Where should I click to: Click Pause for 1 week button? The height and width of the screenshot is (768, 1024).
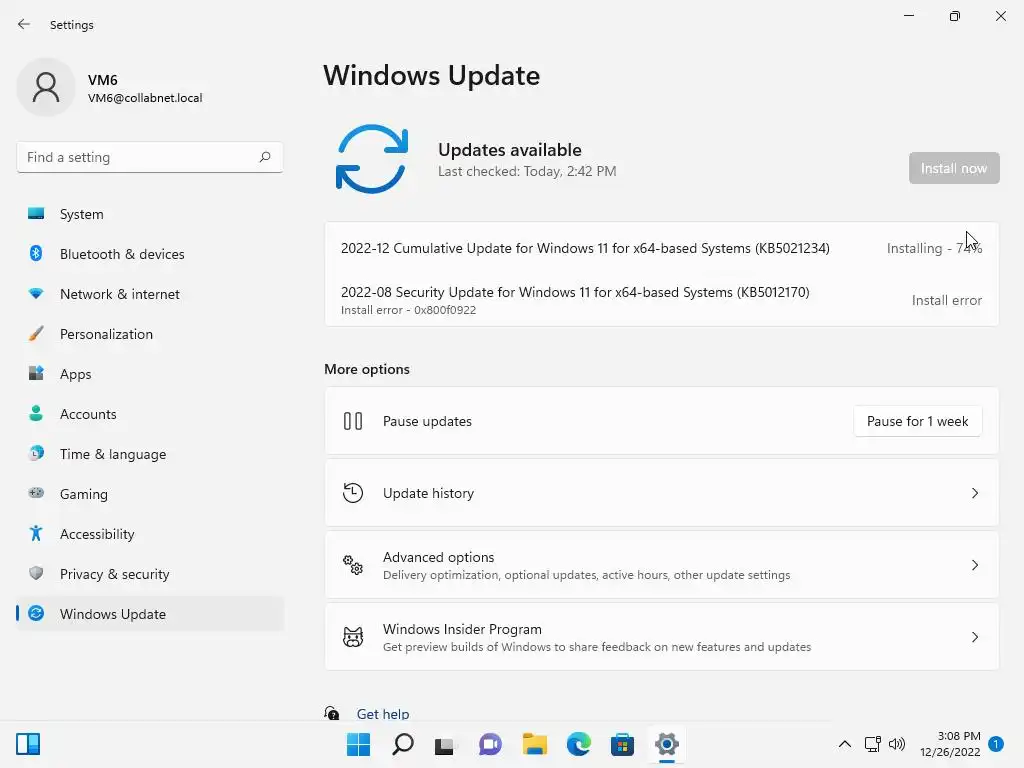(x=918, y=421)
